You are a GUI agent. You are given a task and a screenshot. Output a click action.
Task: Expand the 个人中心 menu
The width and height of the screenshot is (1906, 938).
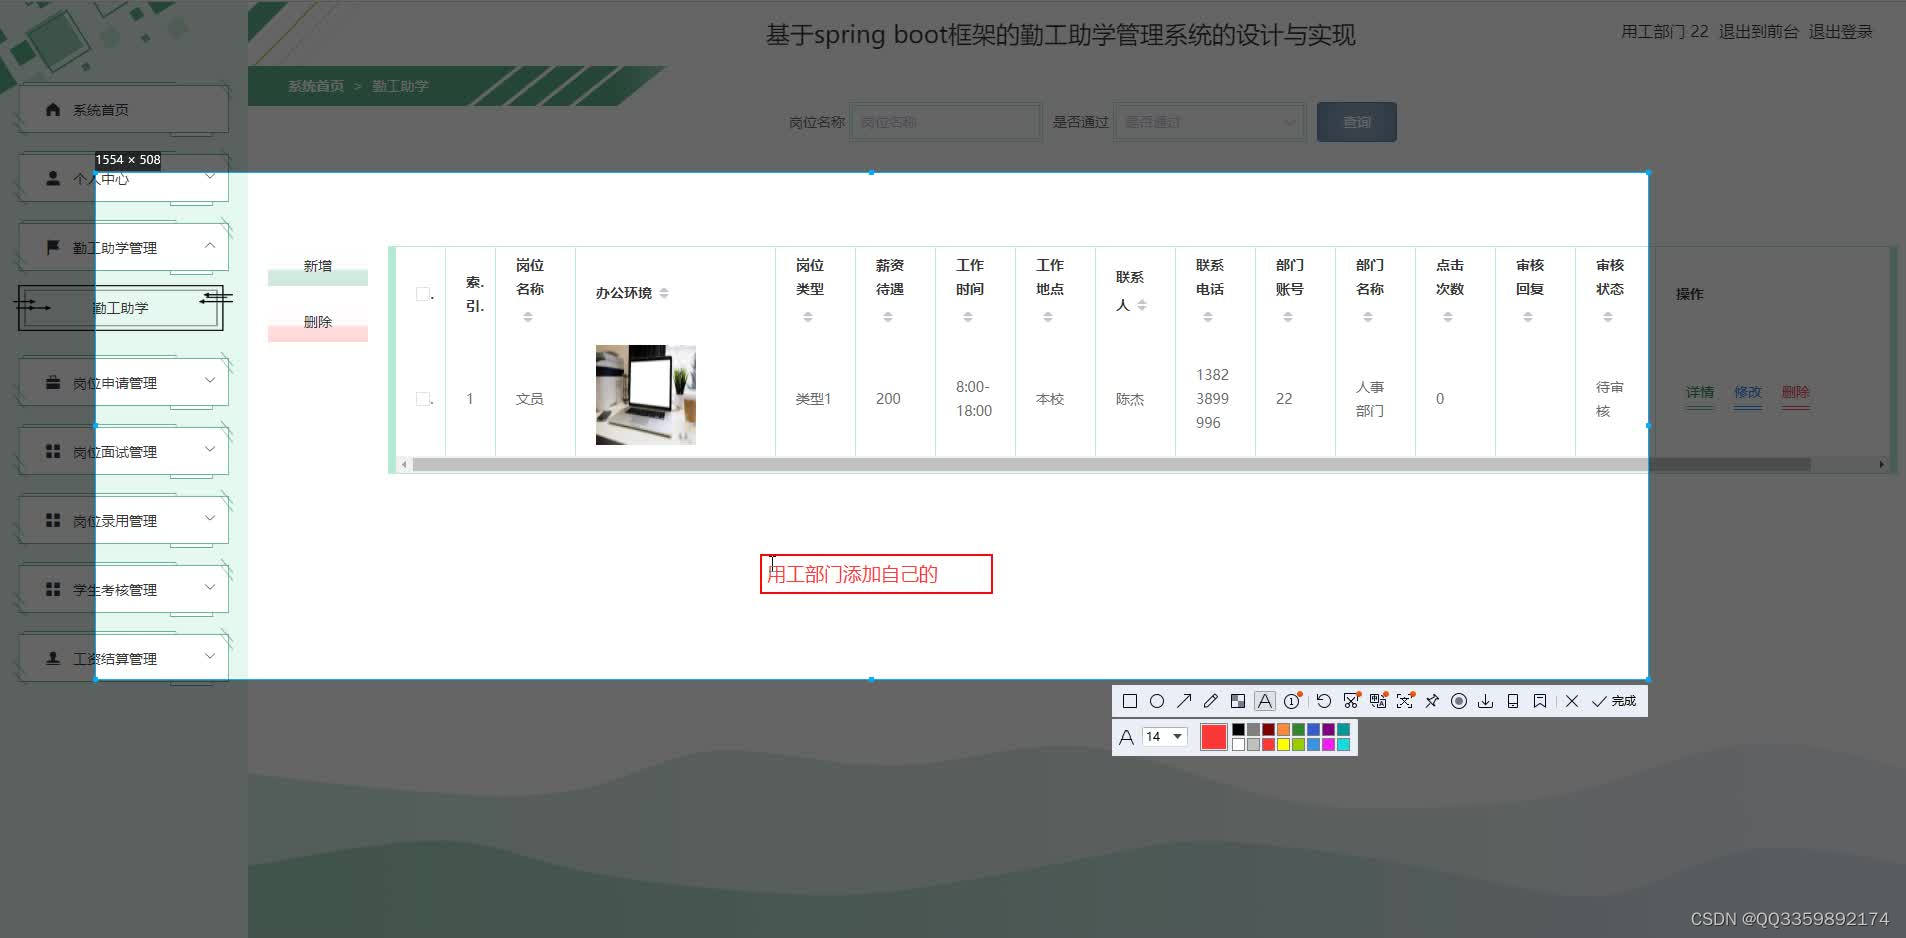pos(124,179)
